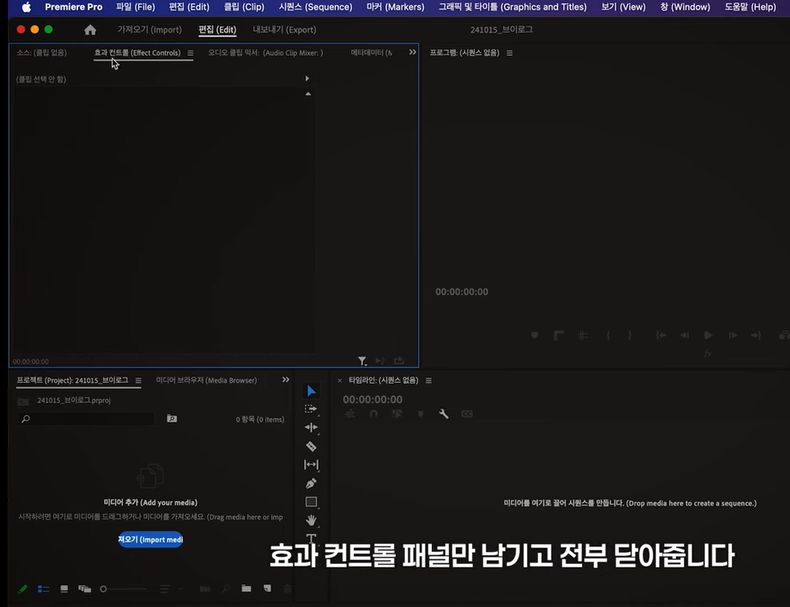The width and height of the screenshot is (790, 607).
Task: Select the Pen tool
Action: [x=311, y=484]
